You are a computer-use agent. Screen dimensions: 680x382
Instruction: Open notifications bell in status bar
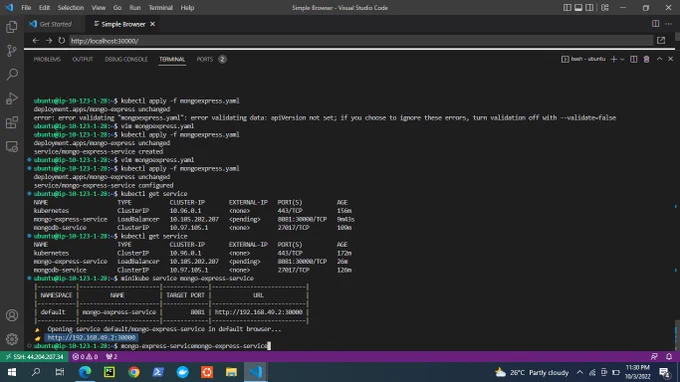pyautogui.click(x=669, y=356)
